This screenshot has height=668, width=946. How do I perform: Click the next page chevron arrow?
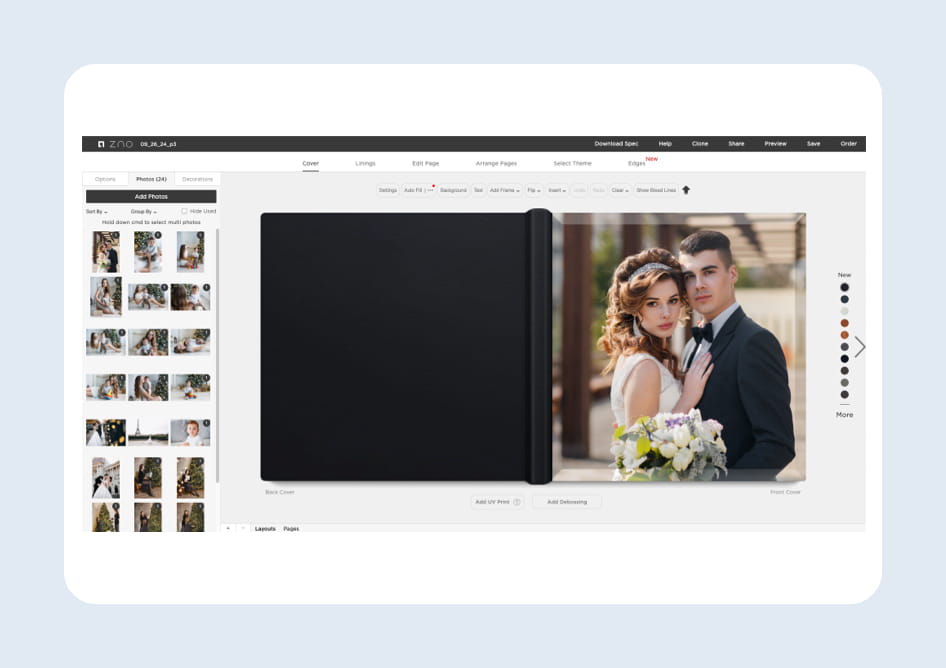point(859,347)
